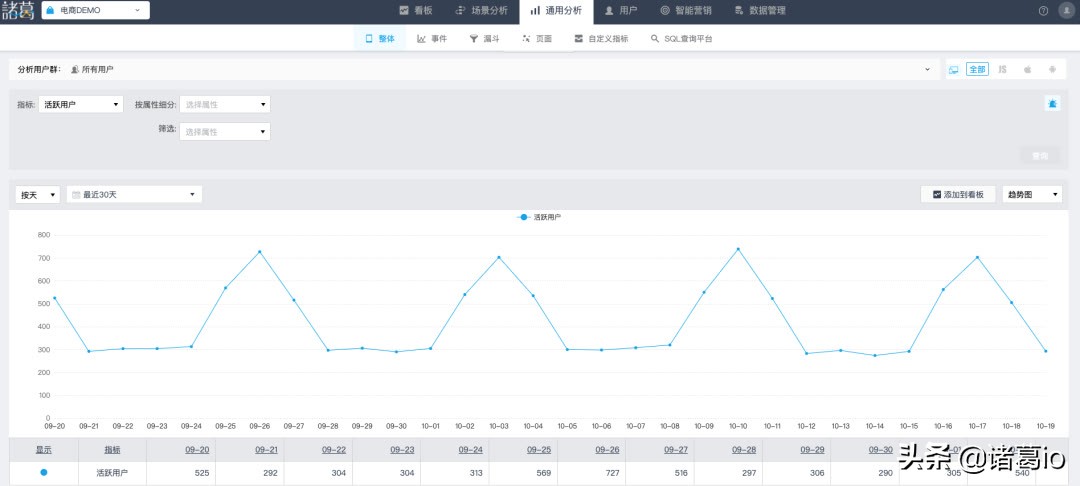Sort by the 09-22 table column header

click(x=334, y=450)
